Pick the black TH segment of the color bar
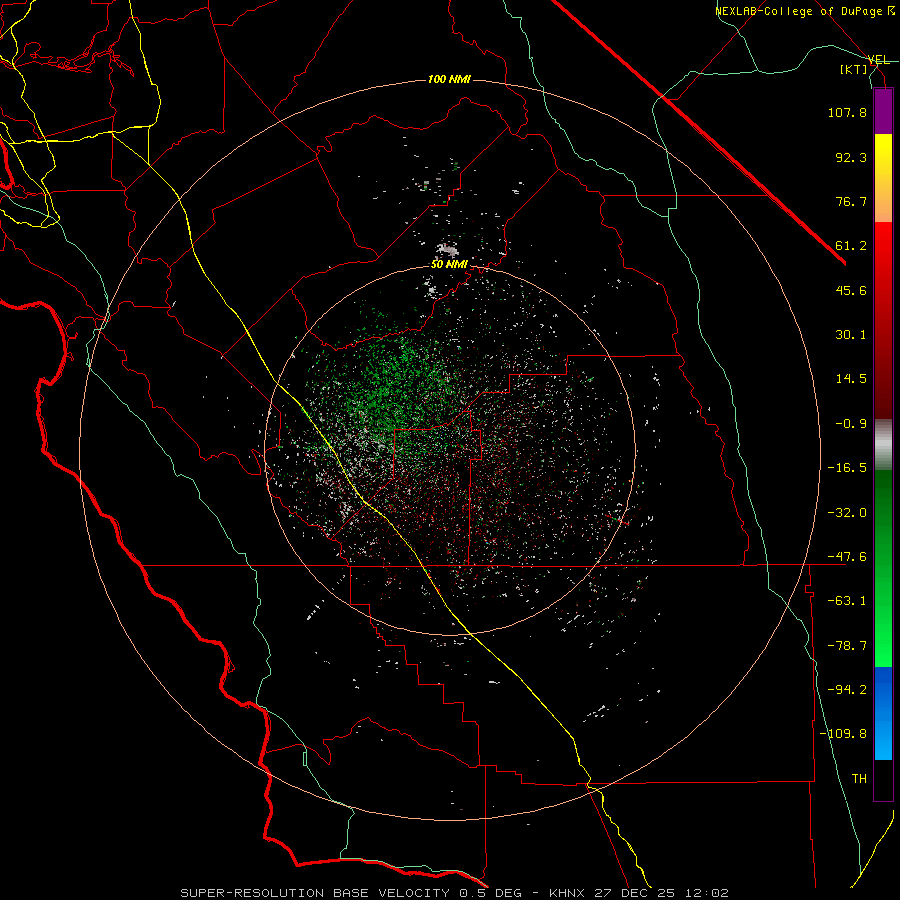 [x=883, y=780]
